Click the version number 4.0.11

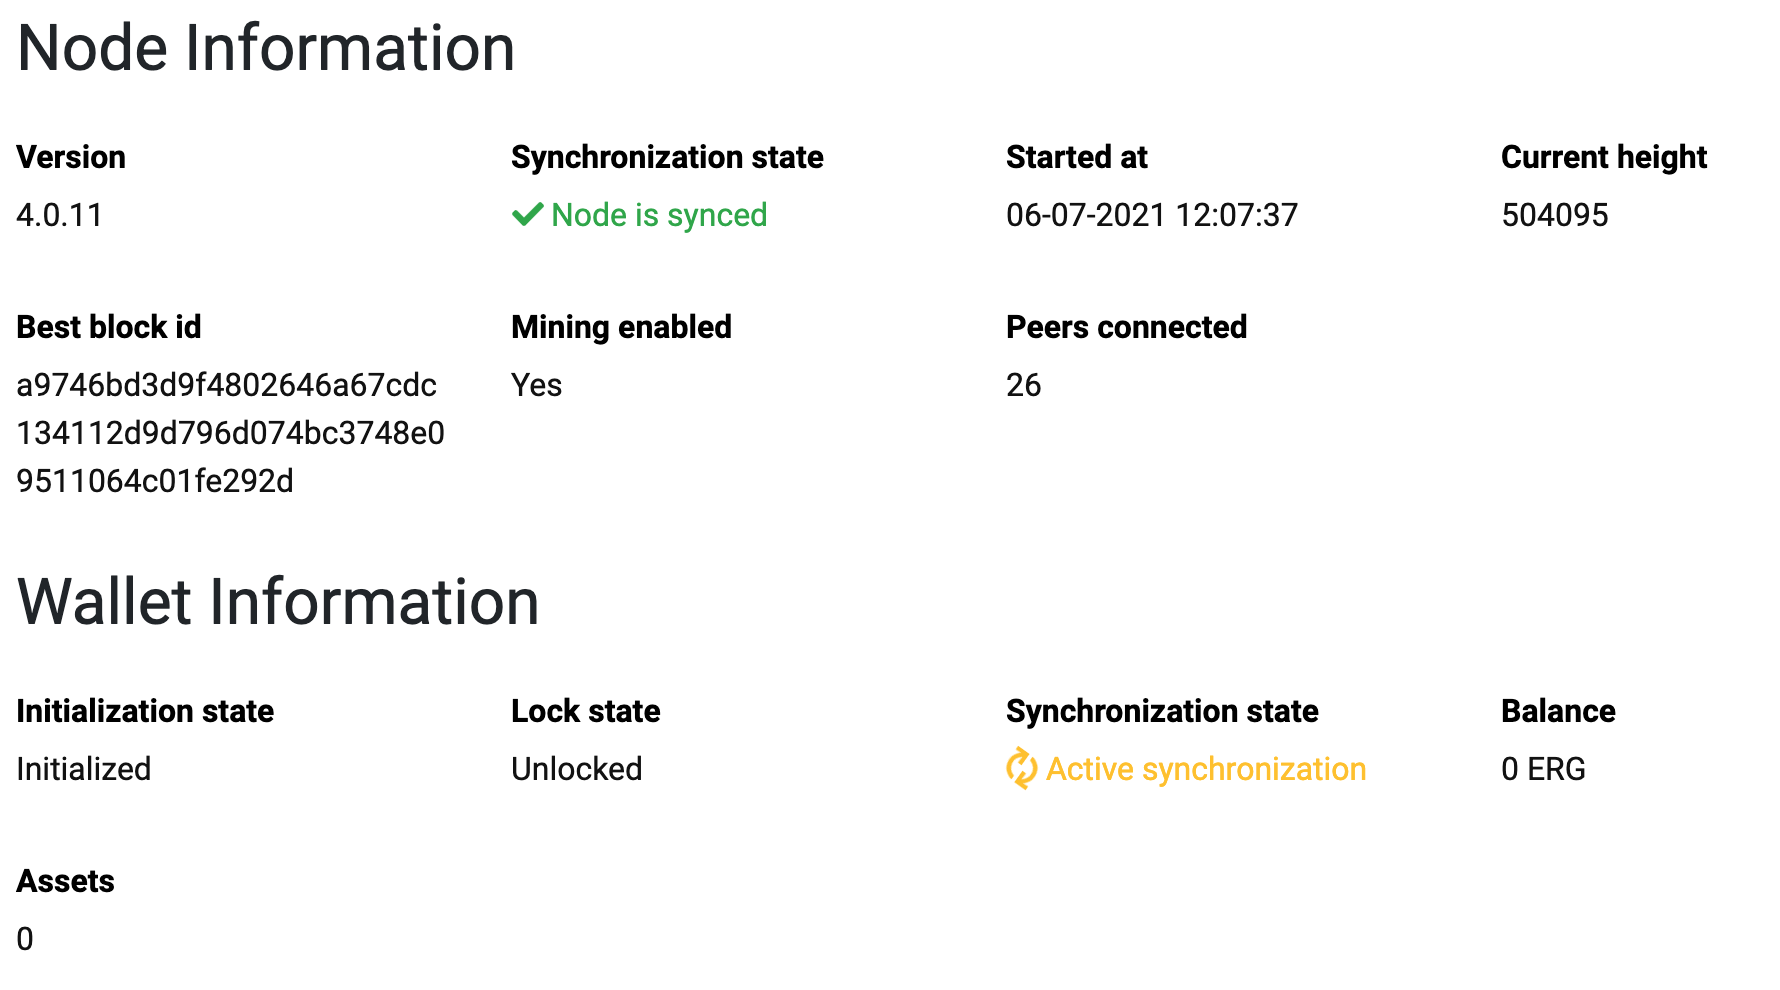point(60,215)
